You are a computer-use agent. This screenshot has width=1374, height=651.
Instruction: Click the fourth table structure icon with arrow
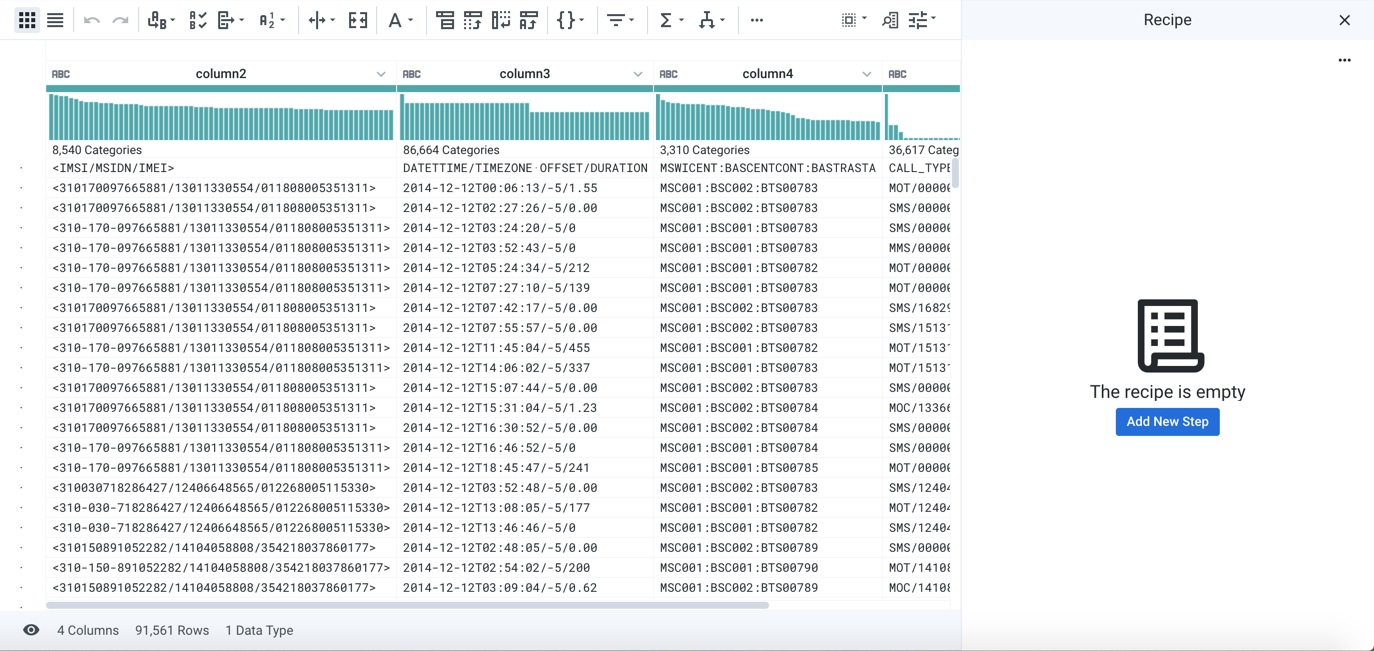(529, 20)
